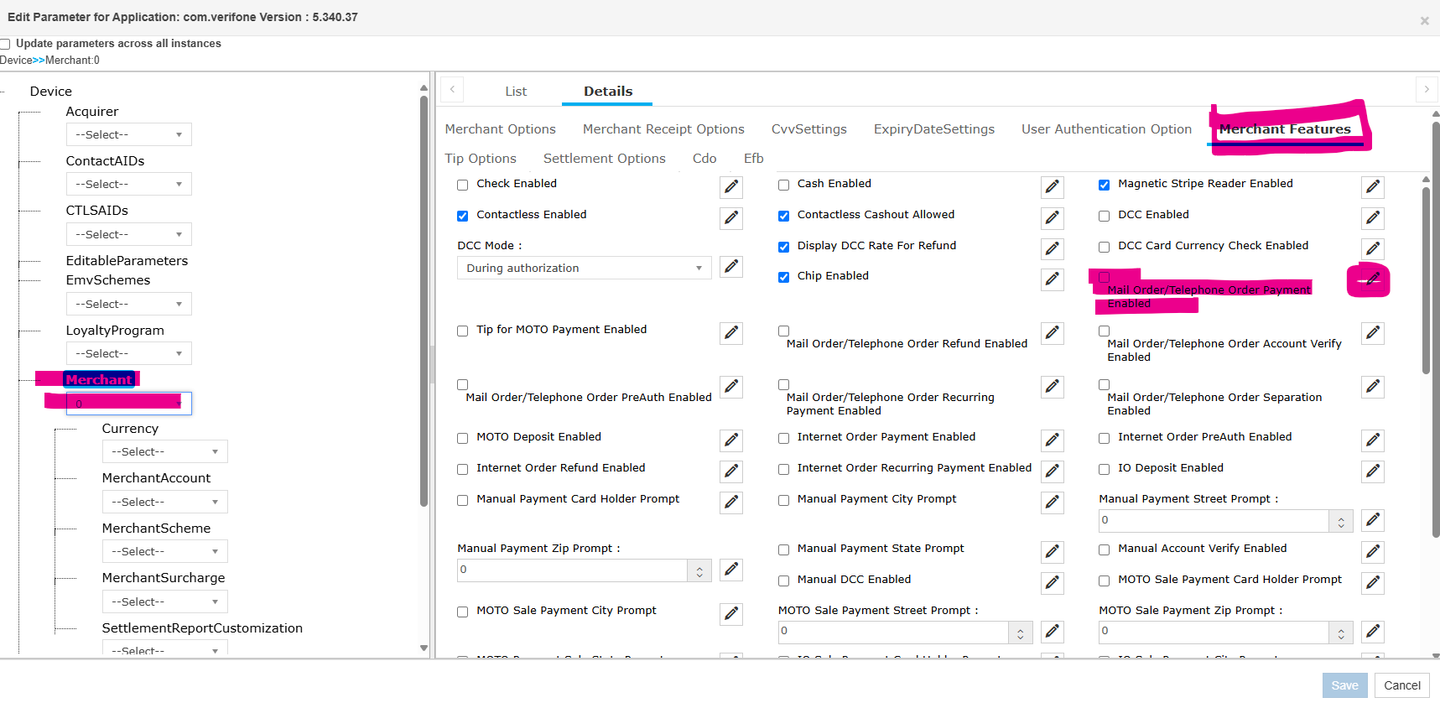Viewport: 1440px width, 709px height.
Task: Uncheck the Contactless Enabled checkbox
Action: pos(462,216)
